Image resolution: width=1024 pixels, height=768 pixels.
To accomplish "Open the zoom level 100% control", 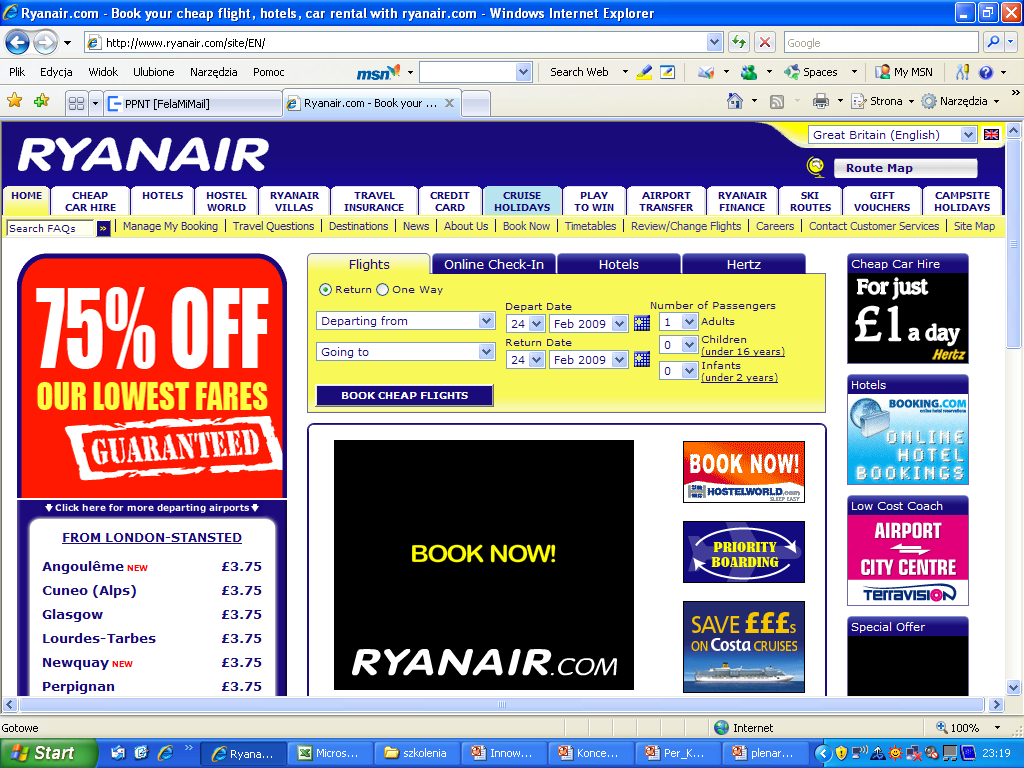I will (968, 728).
